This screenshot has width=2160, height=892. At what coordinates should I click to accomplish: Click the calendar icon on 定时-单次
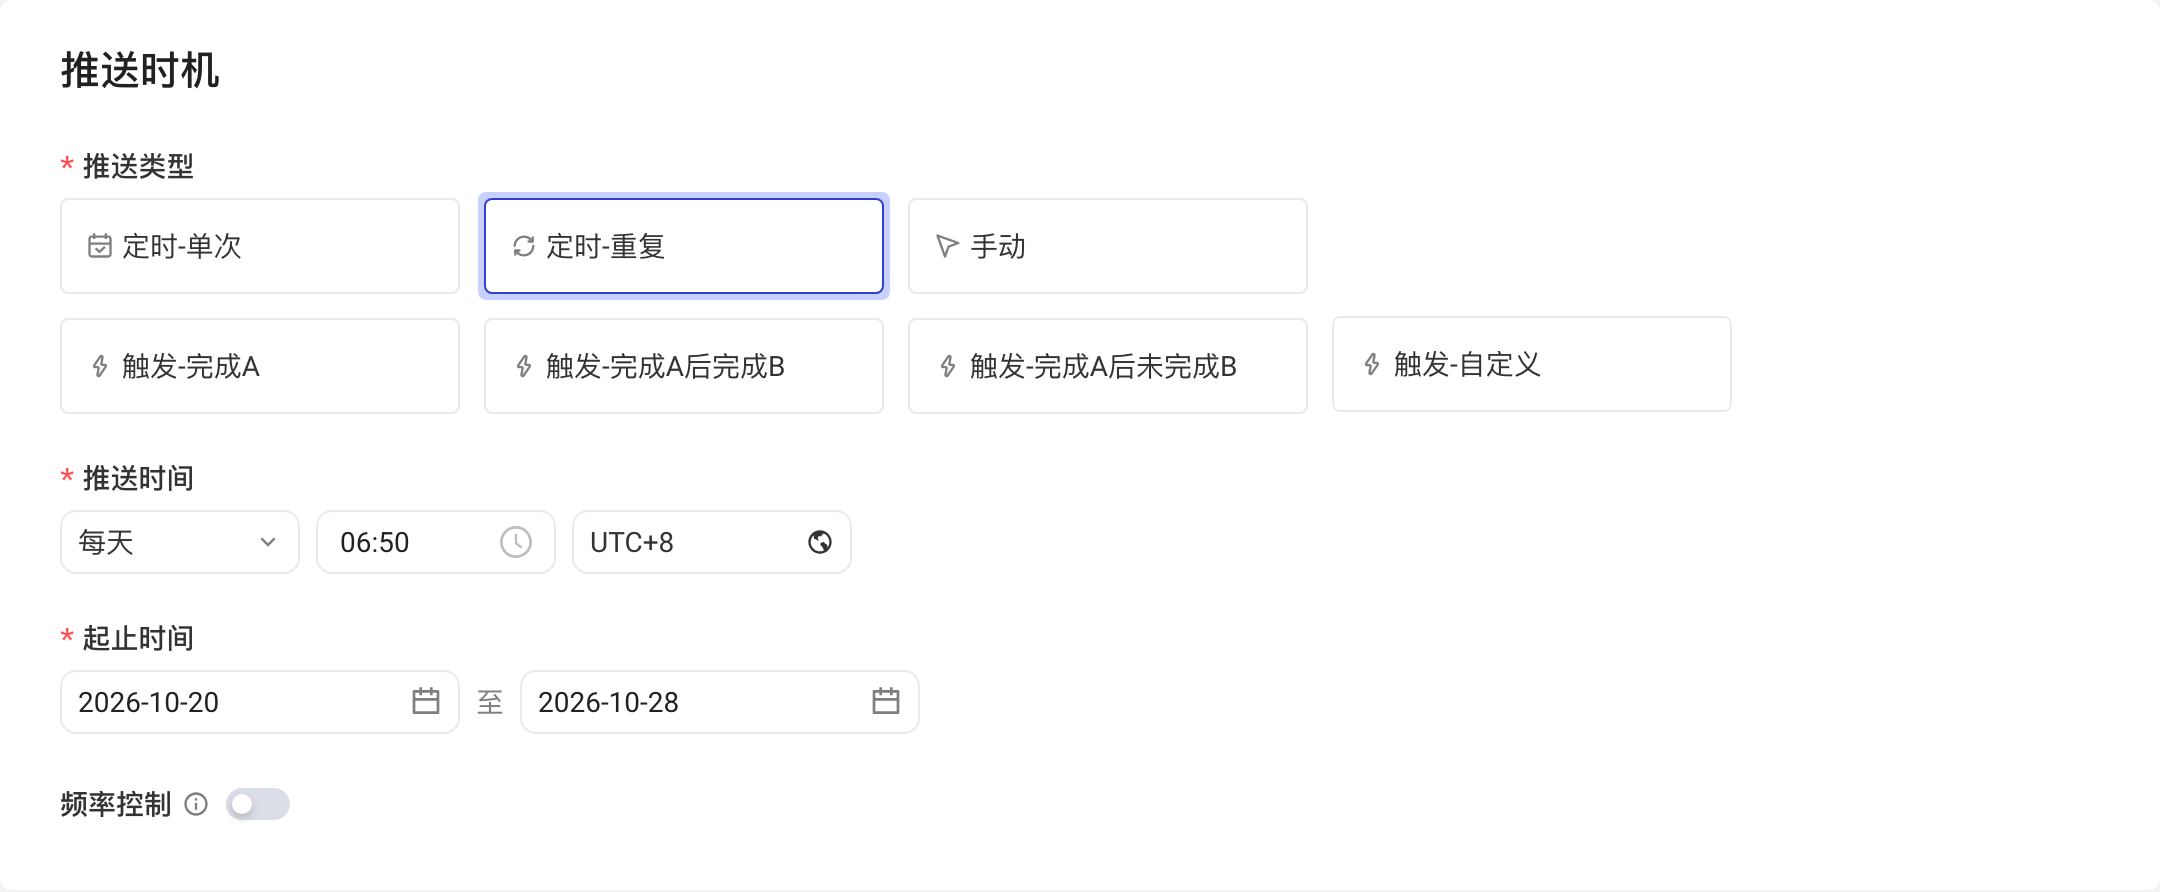pos(100,246)
